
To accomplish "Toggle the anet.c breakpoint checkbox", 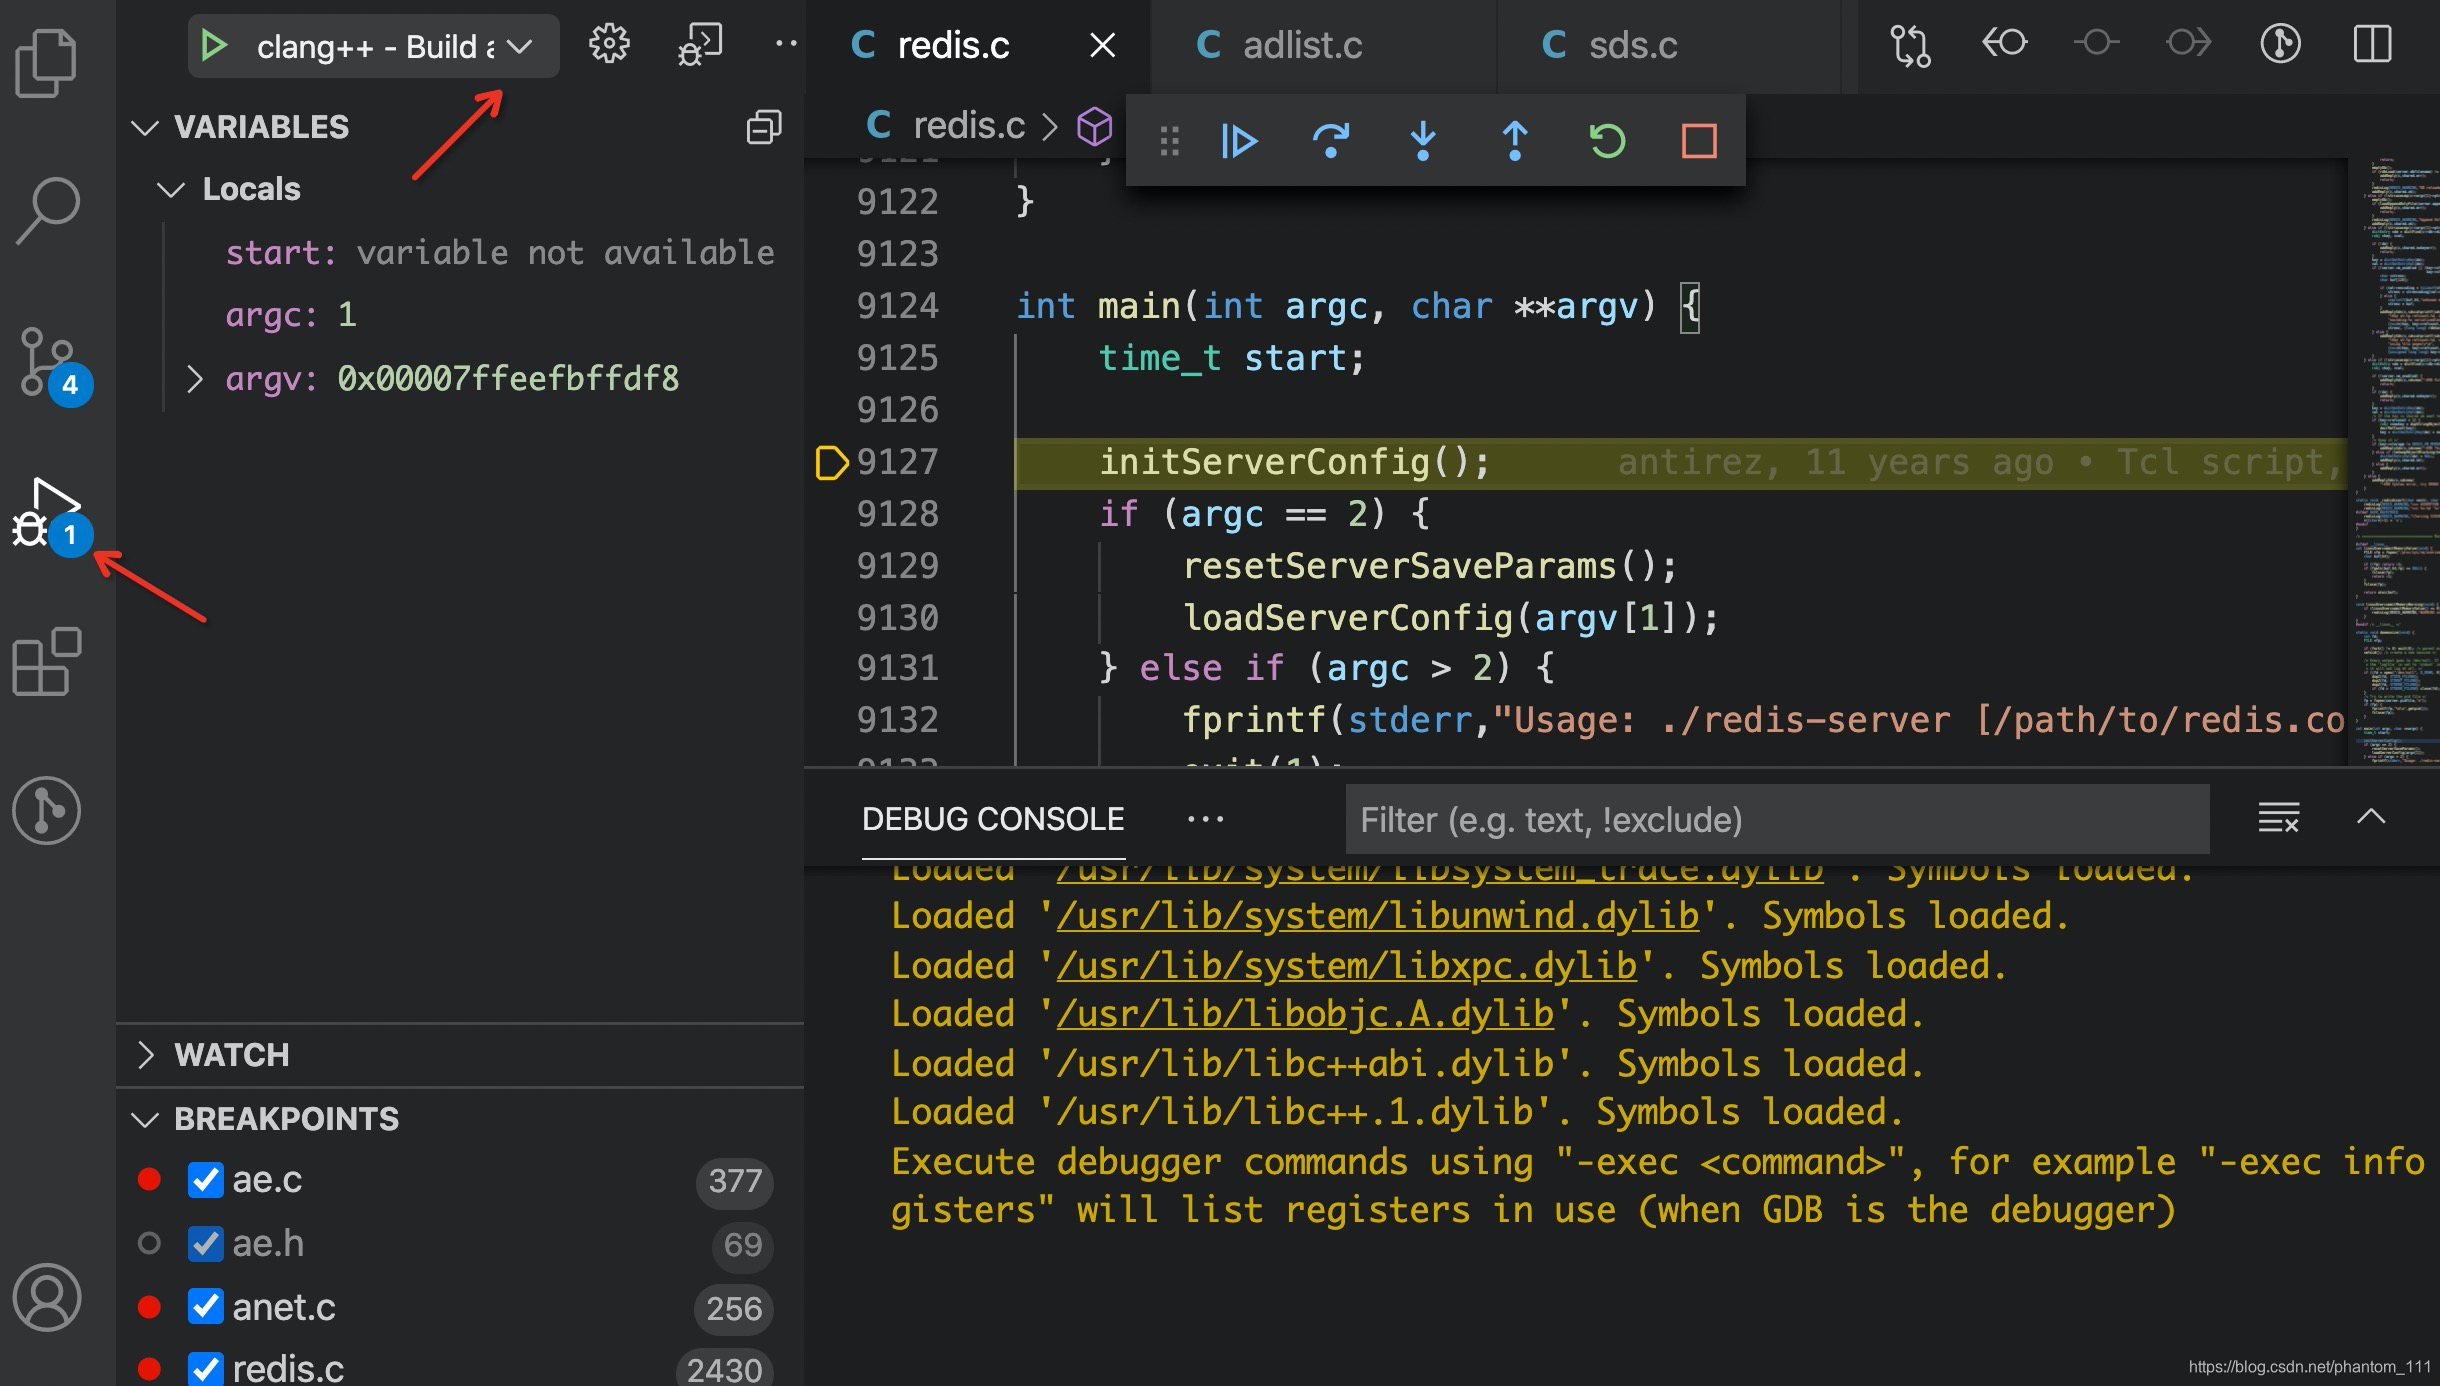I will pyautogui.click(x=205, y=1307).
